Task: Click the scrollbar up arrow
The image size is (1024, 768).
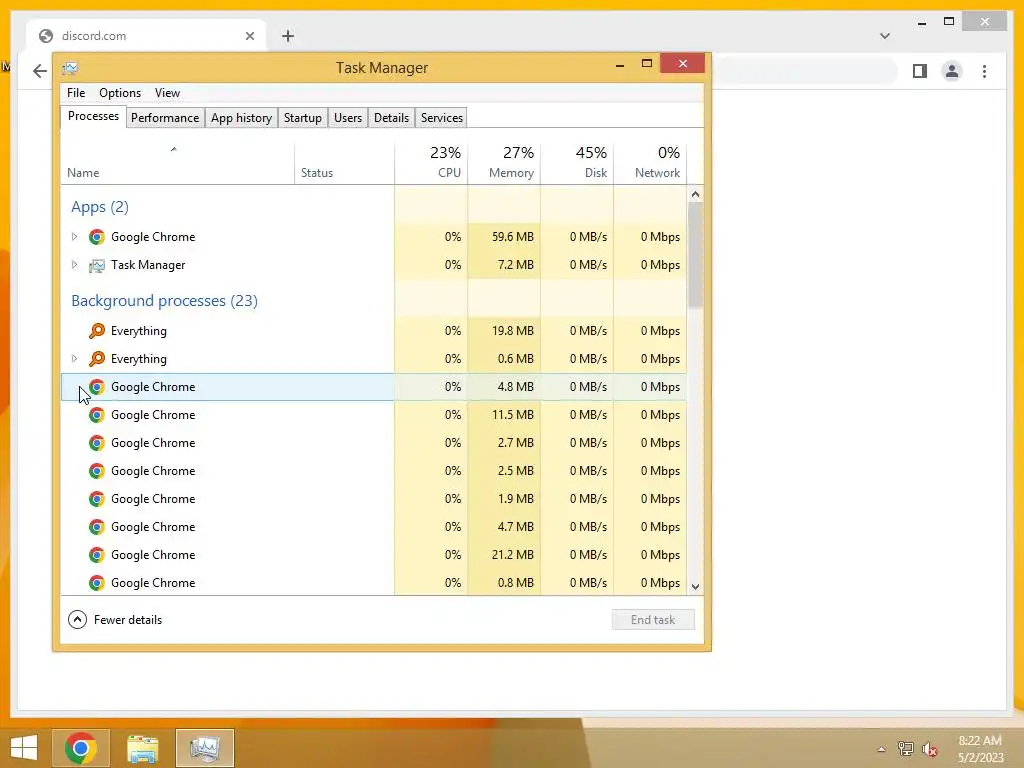Action: pyautogui.click(x=695, y=195)
